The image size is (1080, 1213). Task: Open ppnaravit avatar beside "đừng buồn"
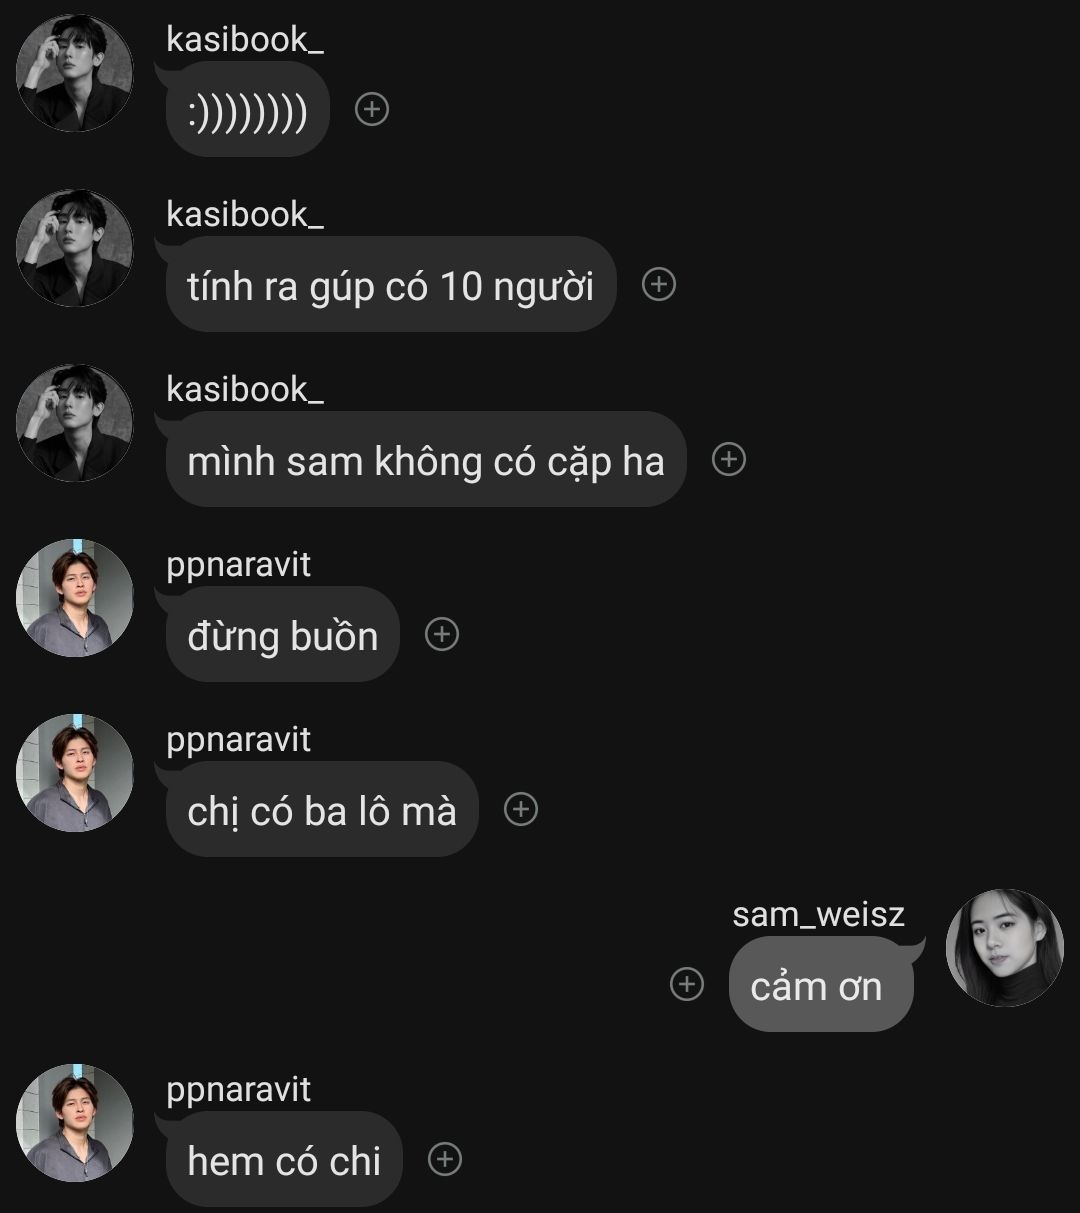(75, 598)
